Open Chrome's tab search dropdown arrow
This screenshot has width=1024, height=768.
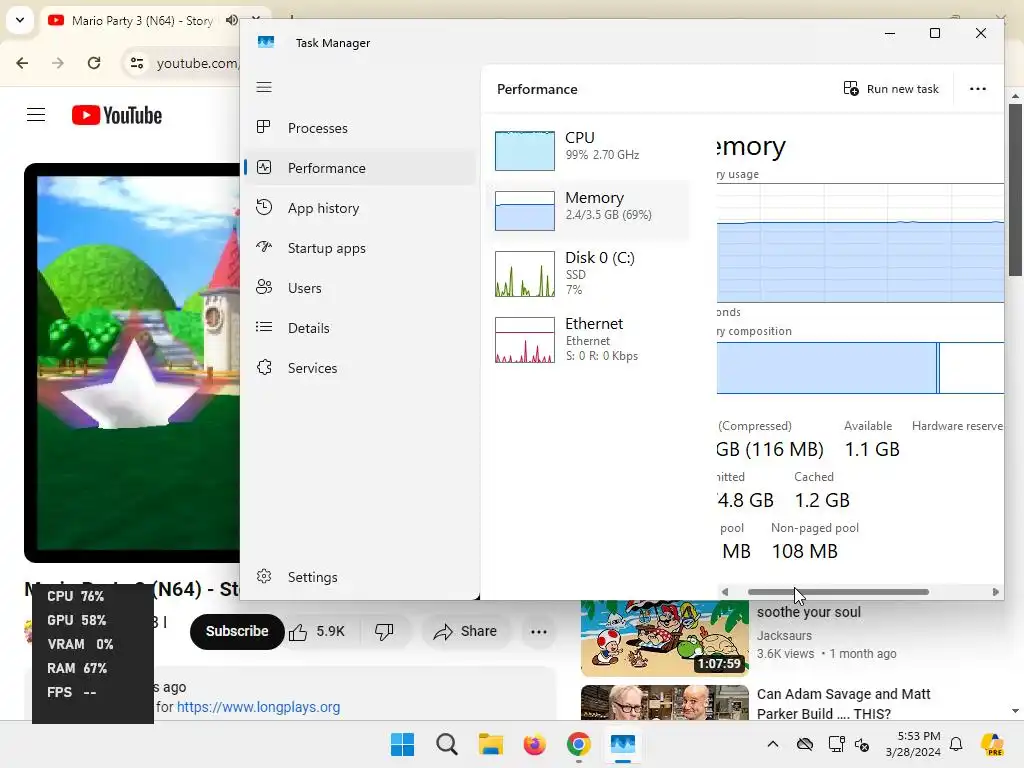tap(20, 20)
